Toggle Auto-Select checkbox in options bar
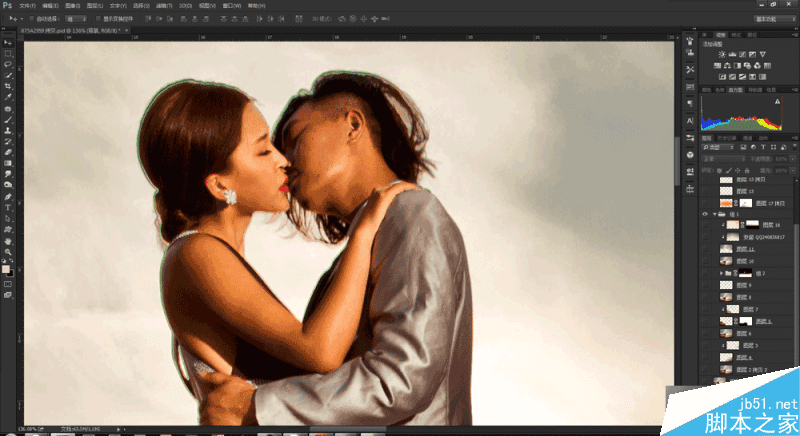The height and width of the screenshot is (436, 800). pyautogui.click(x=32, y=19)
